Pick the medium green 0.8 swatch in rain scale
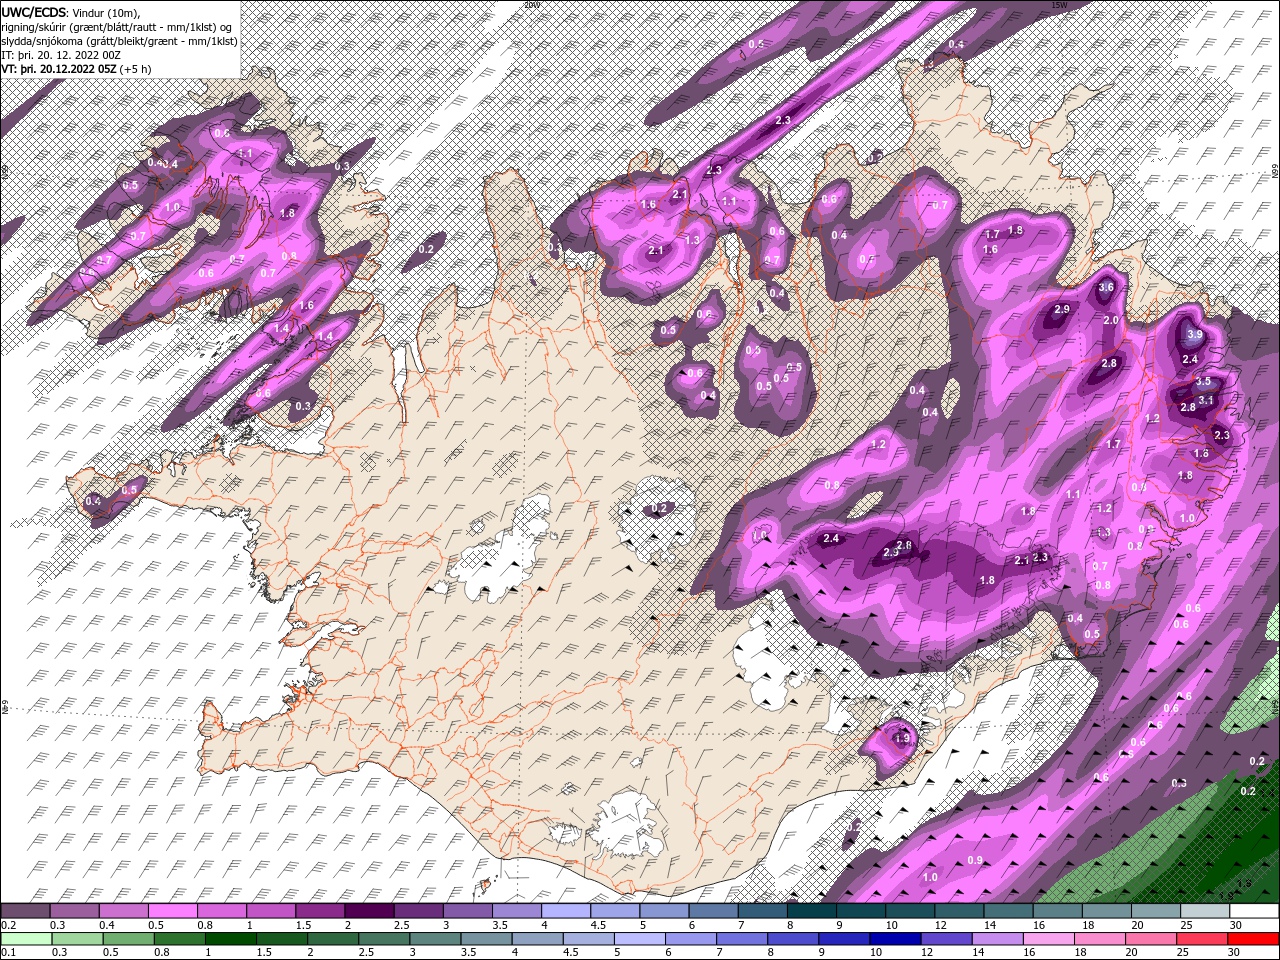 click(181, 939)
